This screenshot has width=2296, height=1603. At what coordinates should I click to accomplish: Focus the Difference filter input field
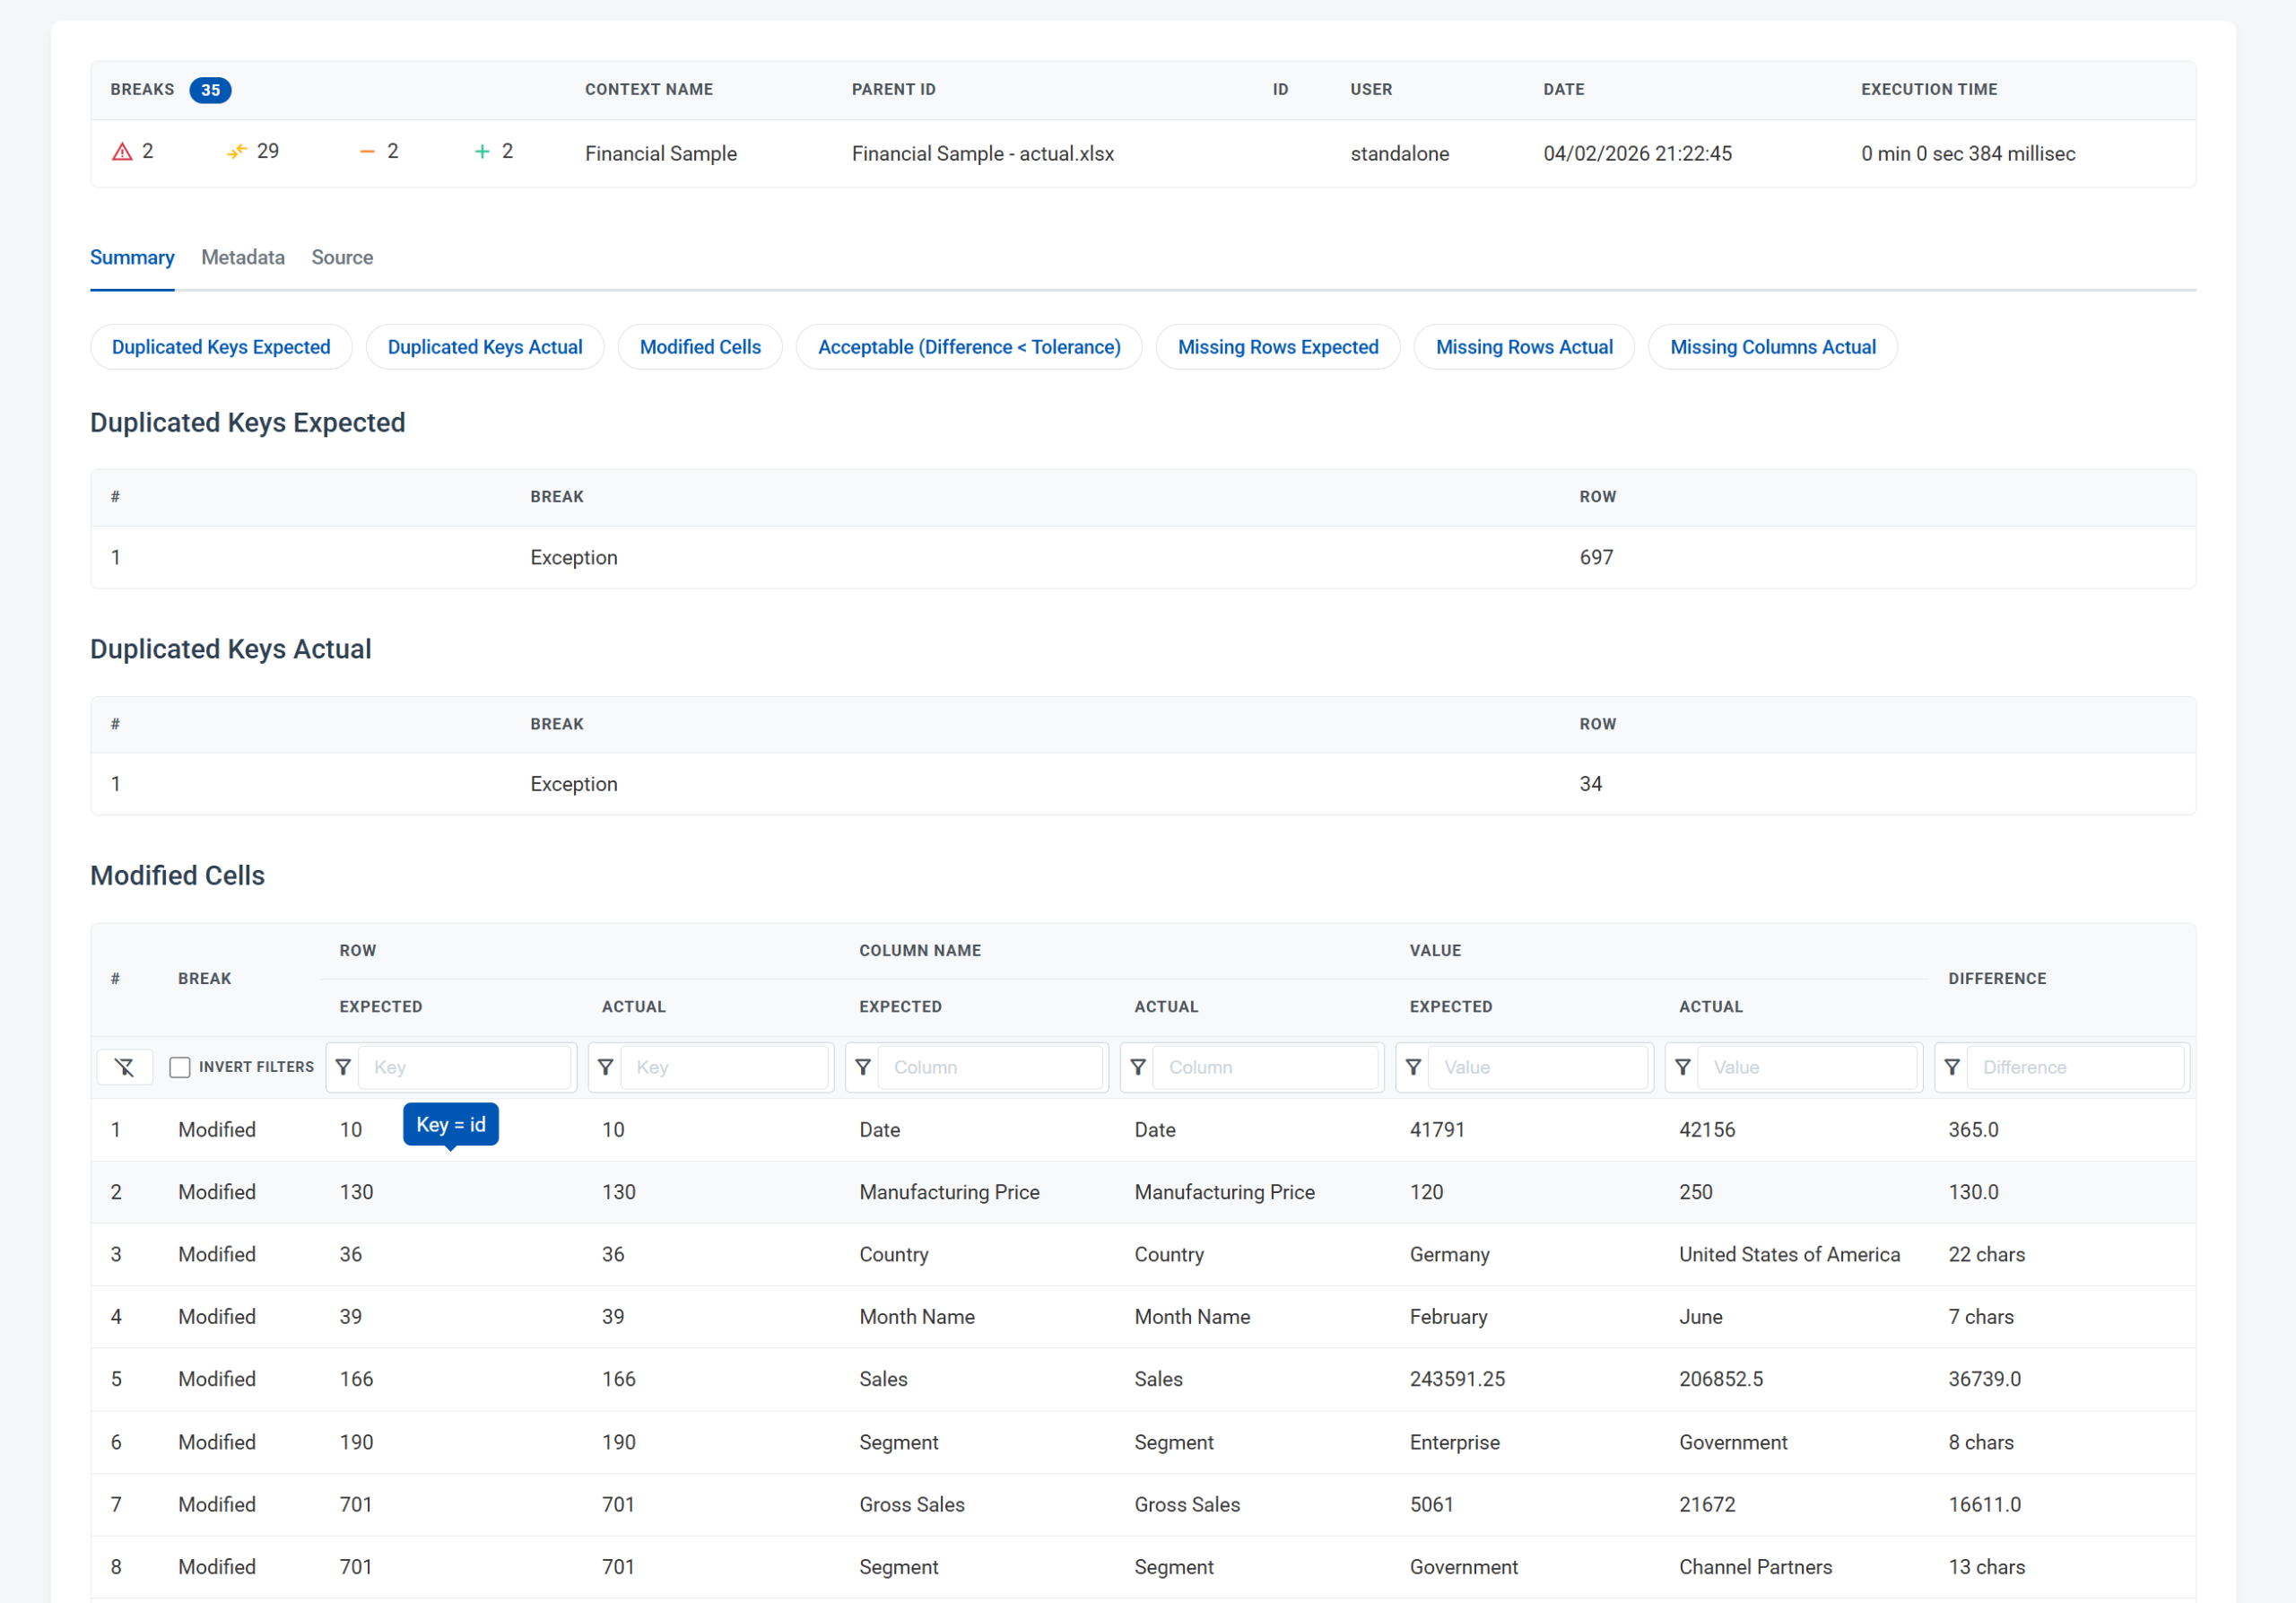[2075, 1067]
